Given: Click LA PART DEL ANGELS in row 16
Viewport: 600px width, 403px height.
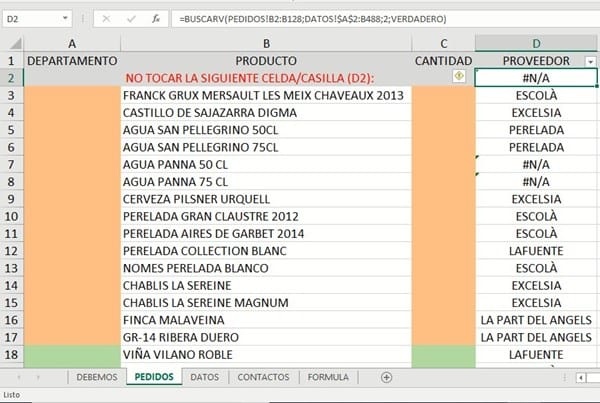Looking at the screenshot, I should (536, 320).
